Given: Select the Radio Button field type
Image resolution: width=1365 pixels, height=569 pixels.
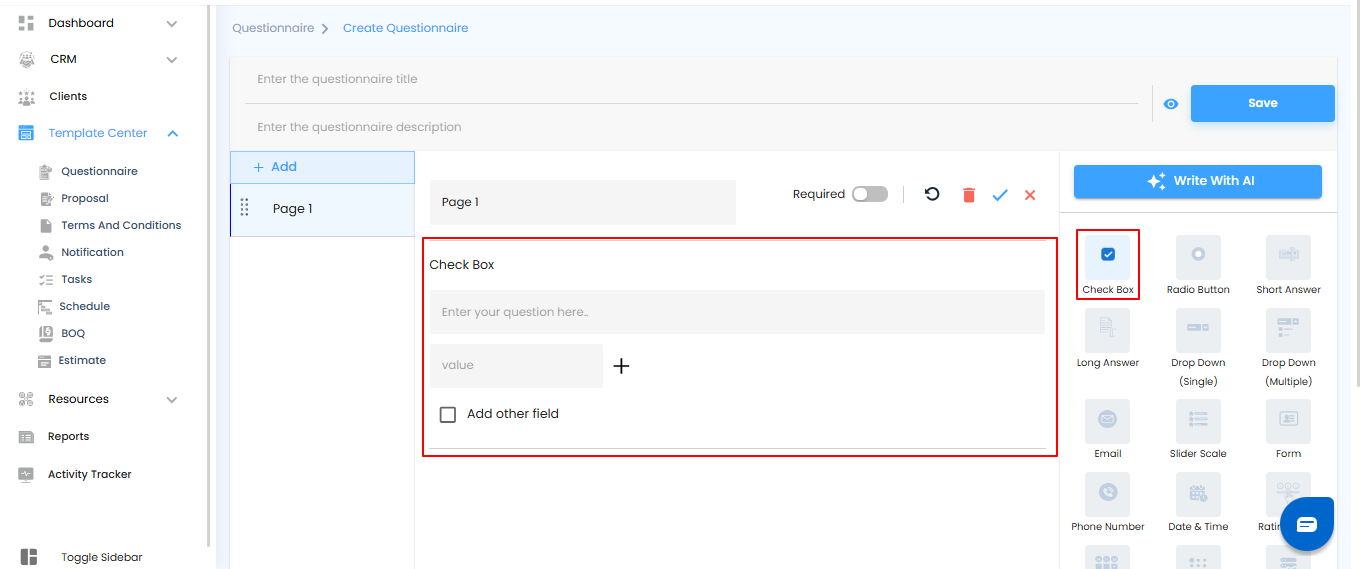Looking at the screenshot, I should pos(1198,257).
